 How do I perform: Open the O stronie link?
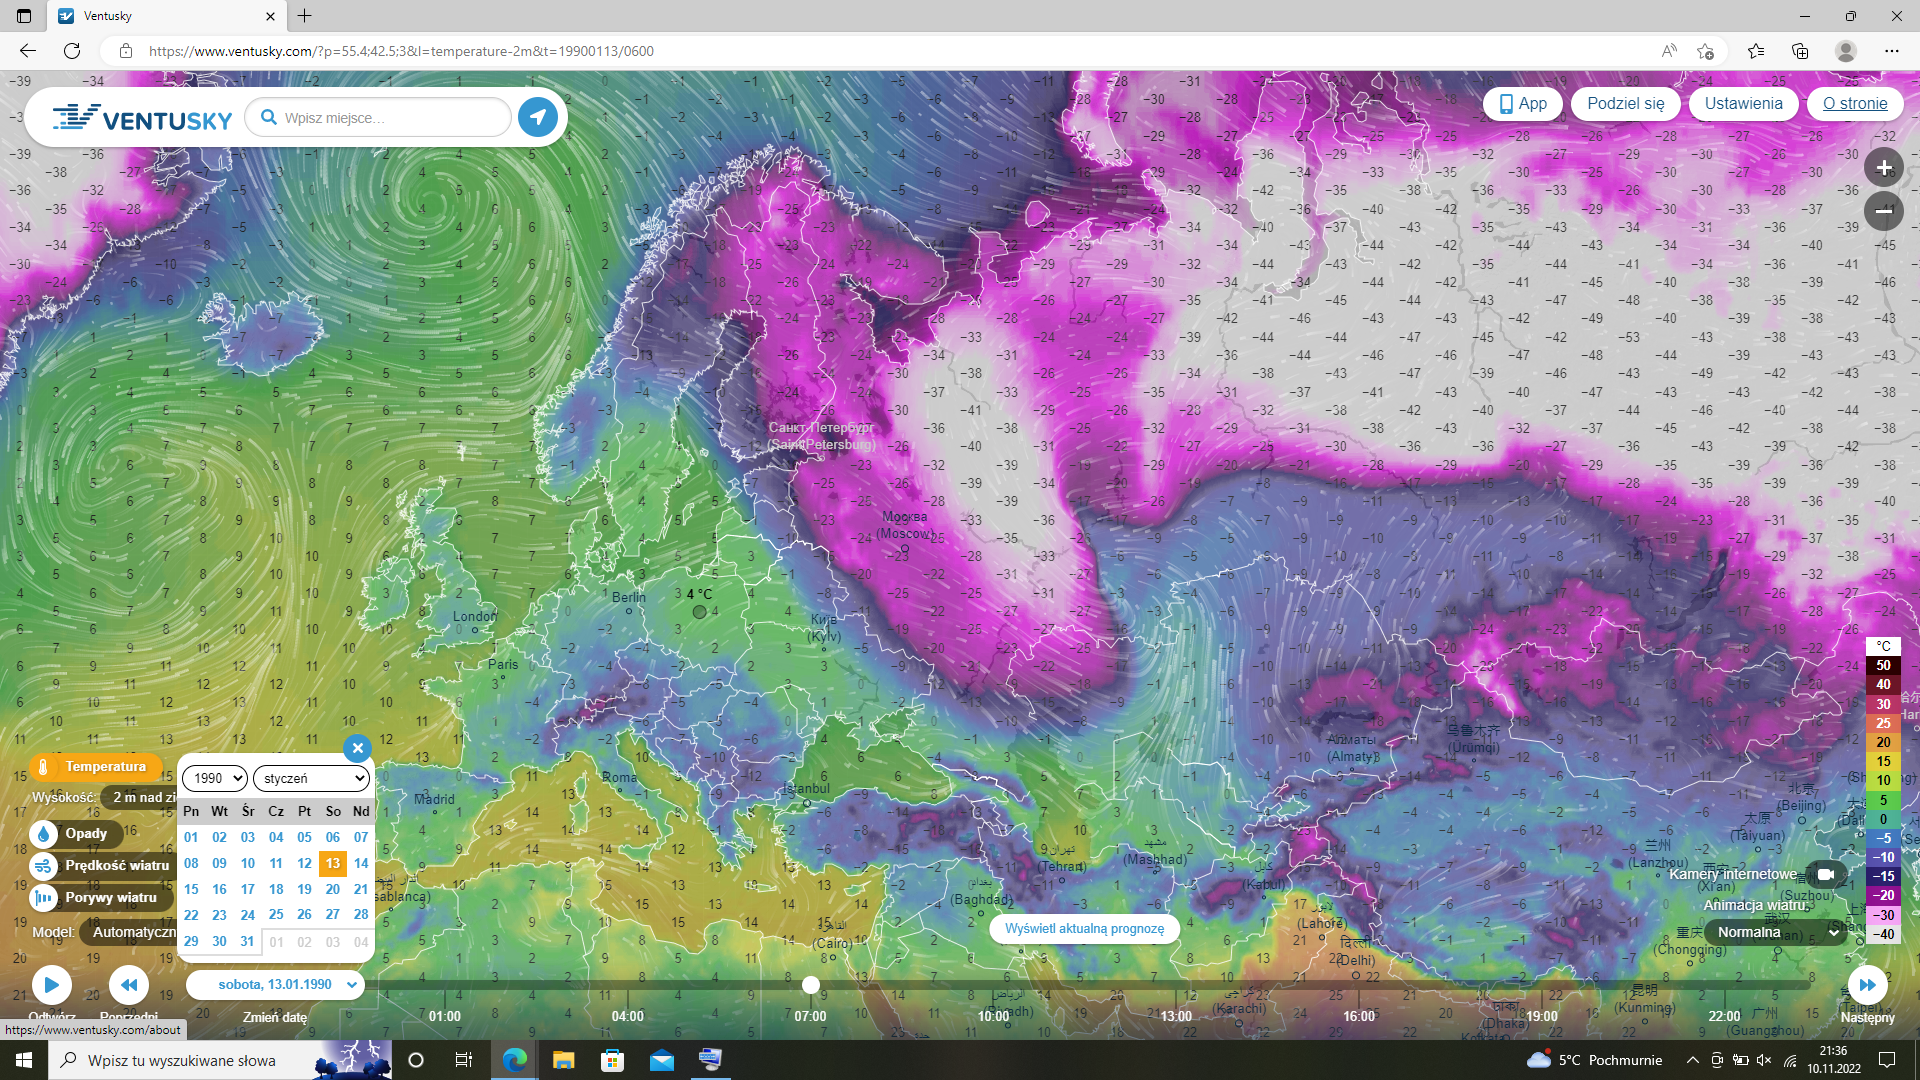click(1855, 103)
